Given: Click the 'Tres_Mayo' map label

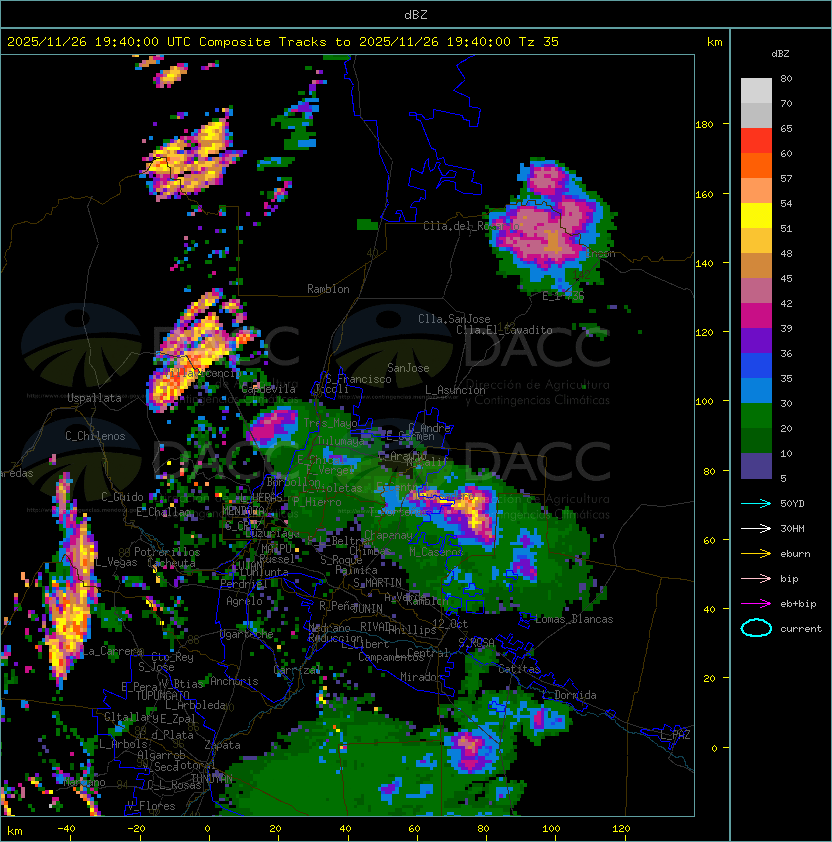Looking at the screenshot, I should (x=330, y=423).
